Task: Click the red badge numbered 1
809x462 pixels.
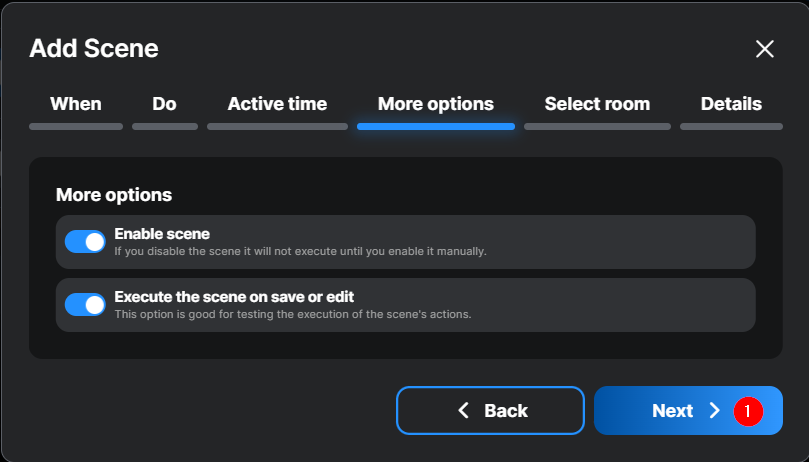Action: (748, 411)
